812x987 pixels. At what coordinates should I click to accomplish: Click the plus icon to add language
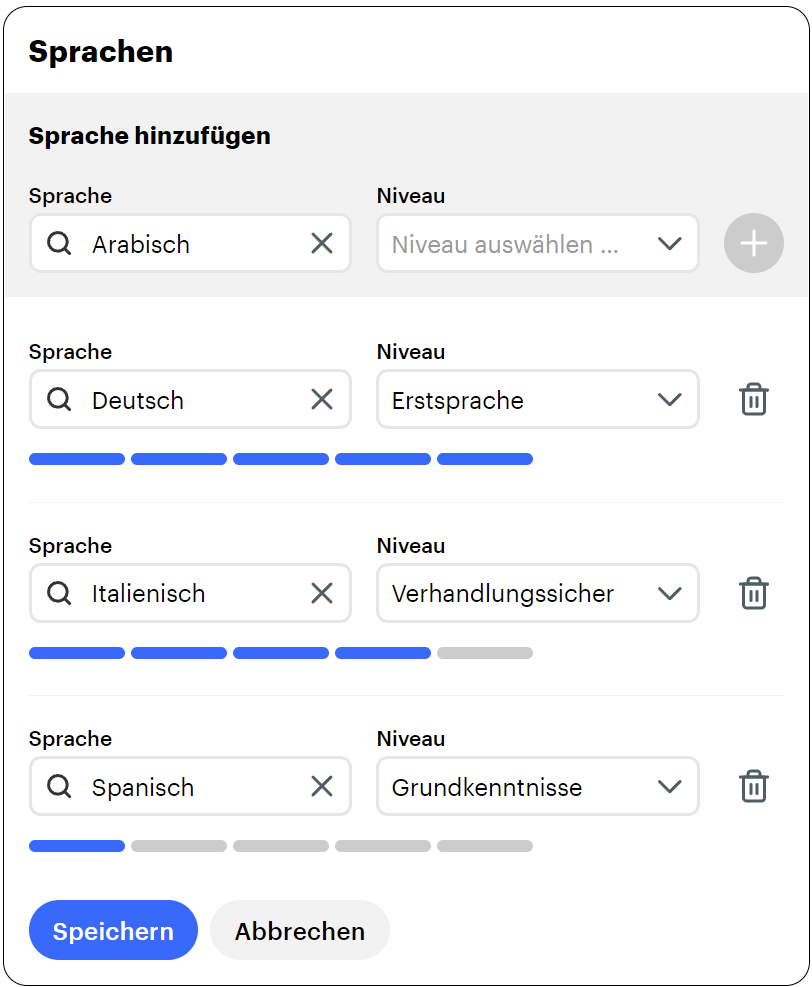[x=754, y=243]
